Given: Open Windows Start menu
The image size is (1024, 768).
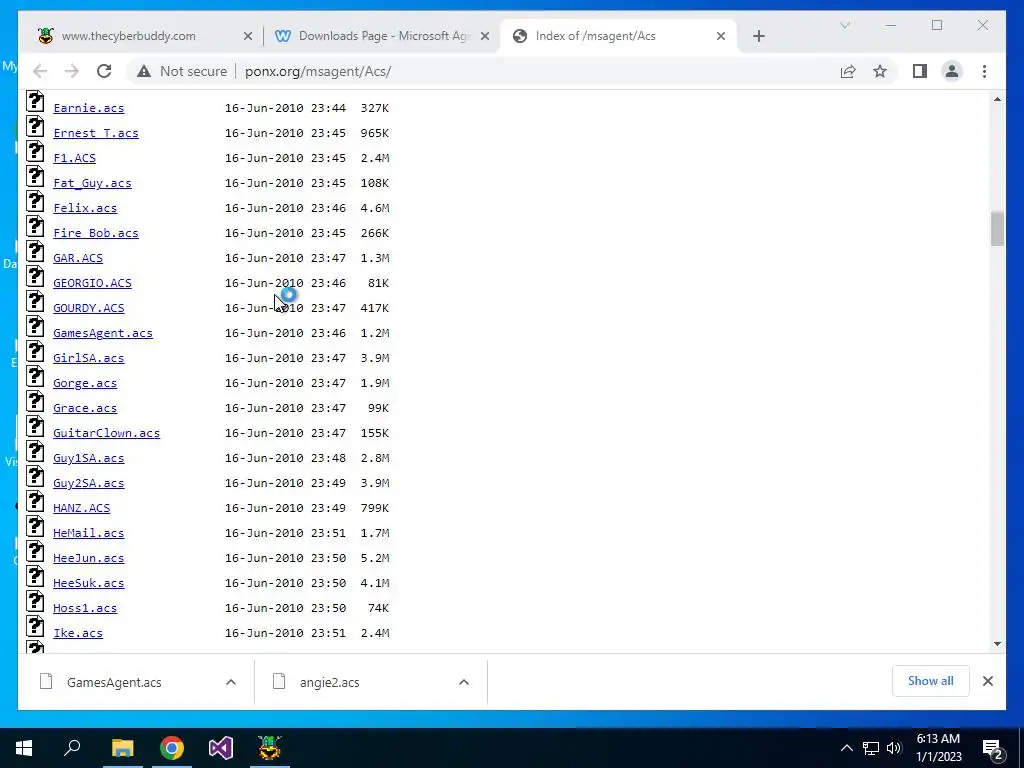Looking at the screenshot, I should (24, 748).
